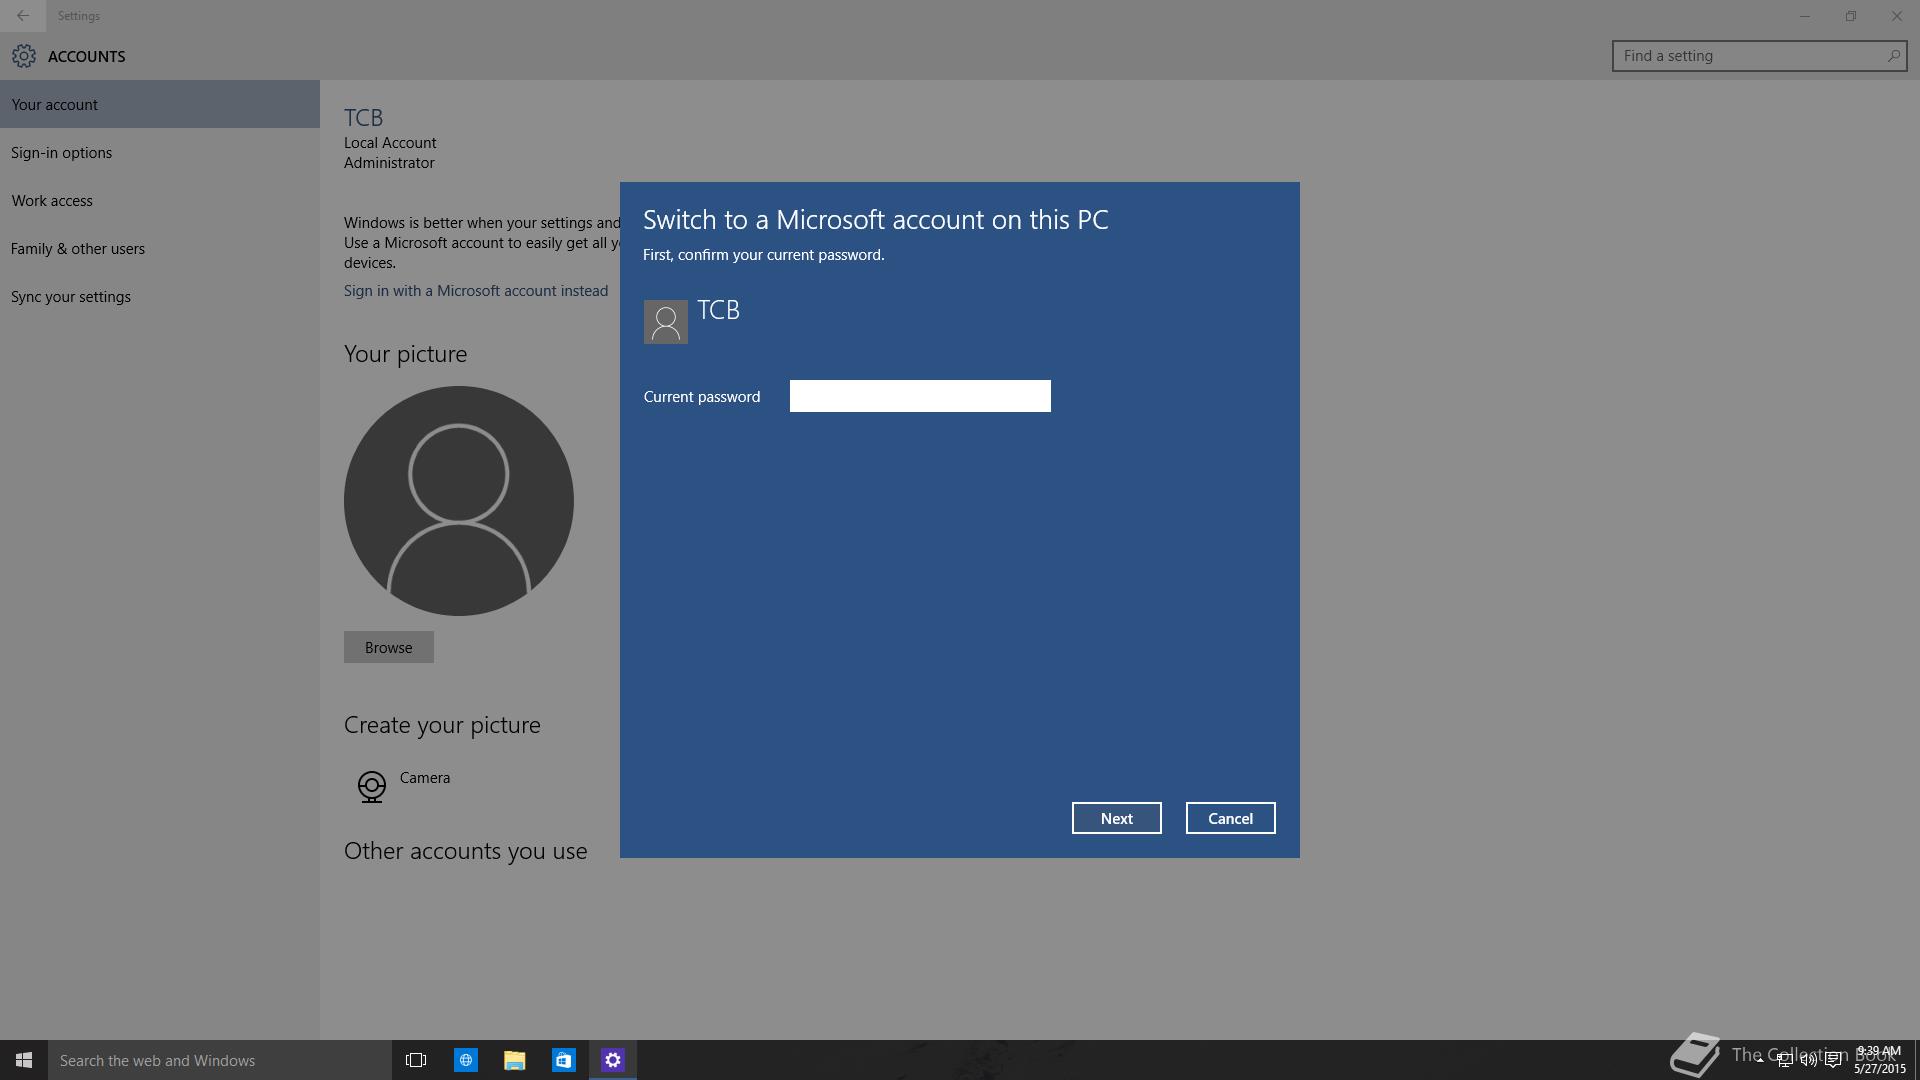
Task: Show hidden system tray icons
Action: coord(1760,1060)
